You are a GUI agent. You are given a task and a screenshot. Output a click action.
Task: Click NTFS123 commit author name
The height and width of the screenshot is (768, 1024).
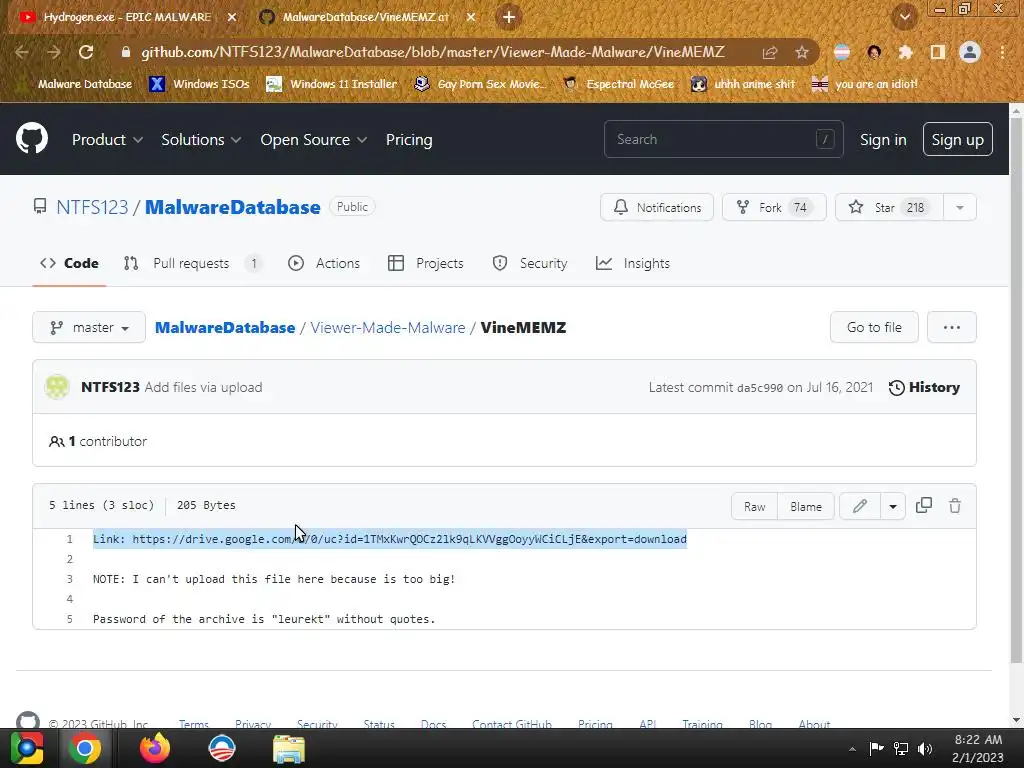tap(110, 387)
